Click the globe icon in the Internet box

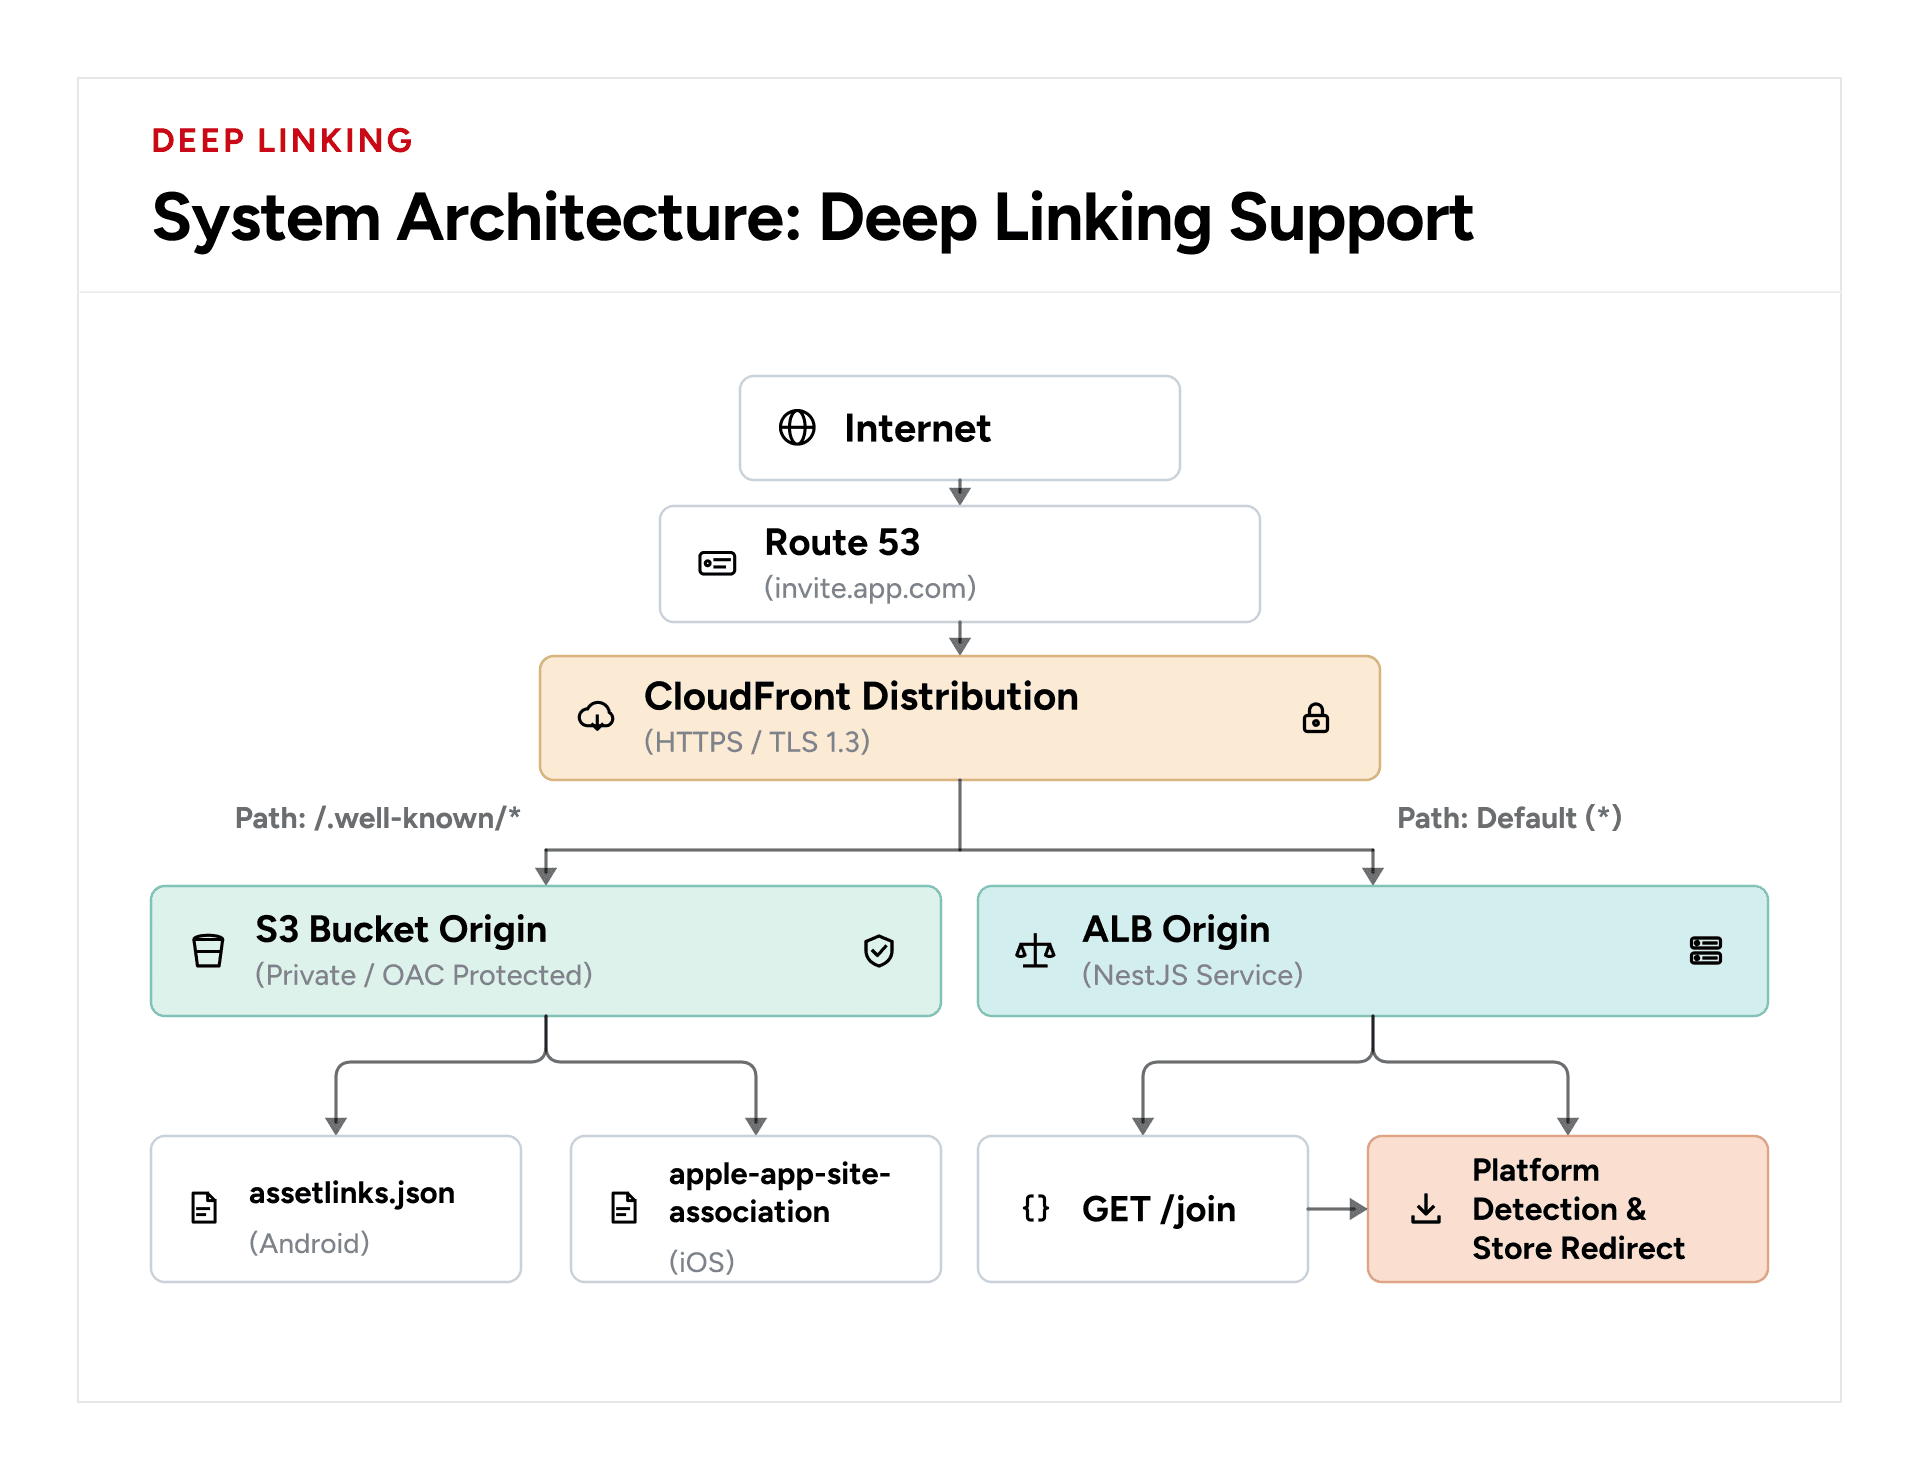797,428
